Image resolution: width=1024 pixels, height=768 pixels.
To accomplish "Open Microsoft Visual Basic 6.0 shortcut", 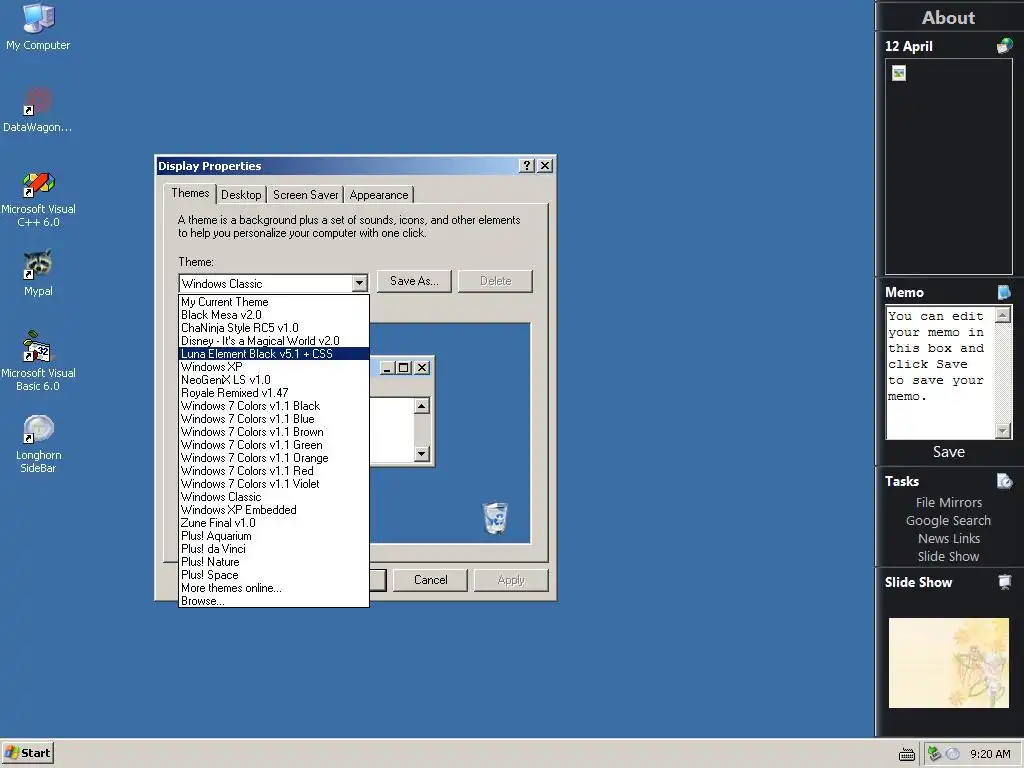I will click(38, 360).
